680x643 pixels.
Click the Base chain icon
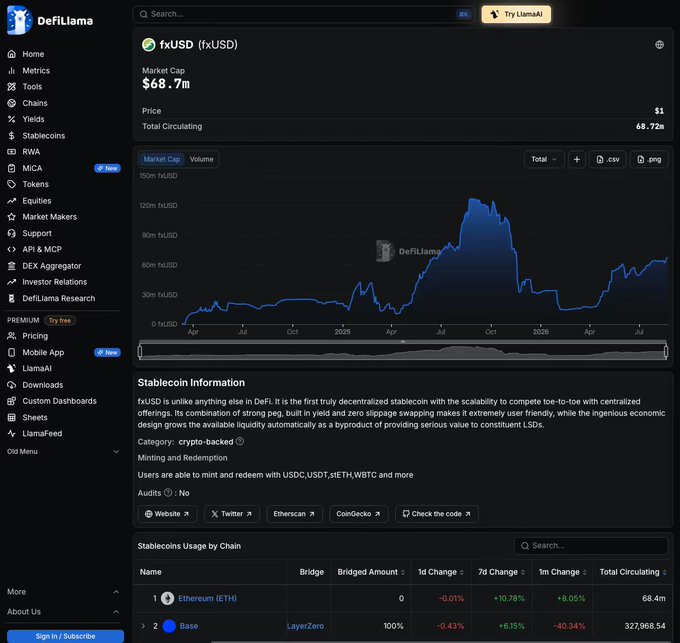tap(169, 626)
